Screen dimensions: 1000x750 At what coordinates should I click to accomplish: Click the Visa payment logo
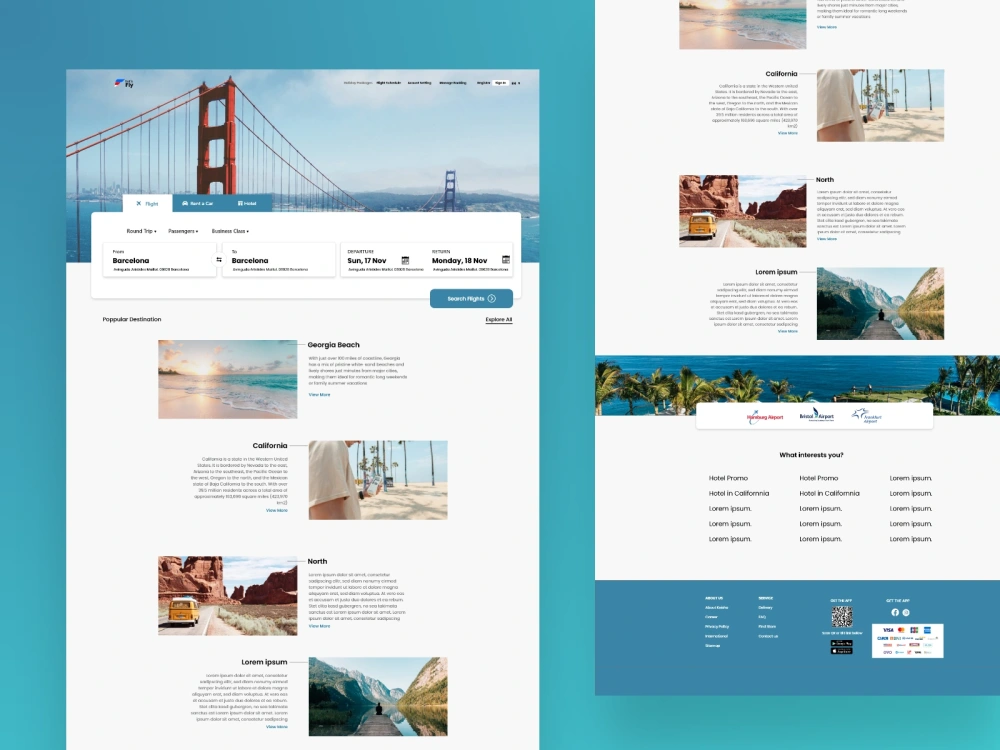[x=888, y=629]
